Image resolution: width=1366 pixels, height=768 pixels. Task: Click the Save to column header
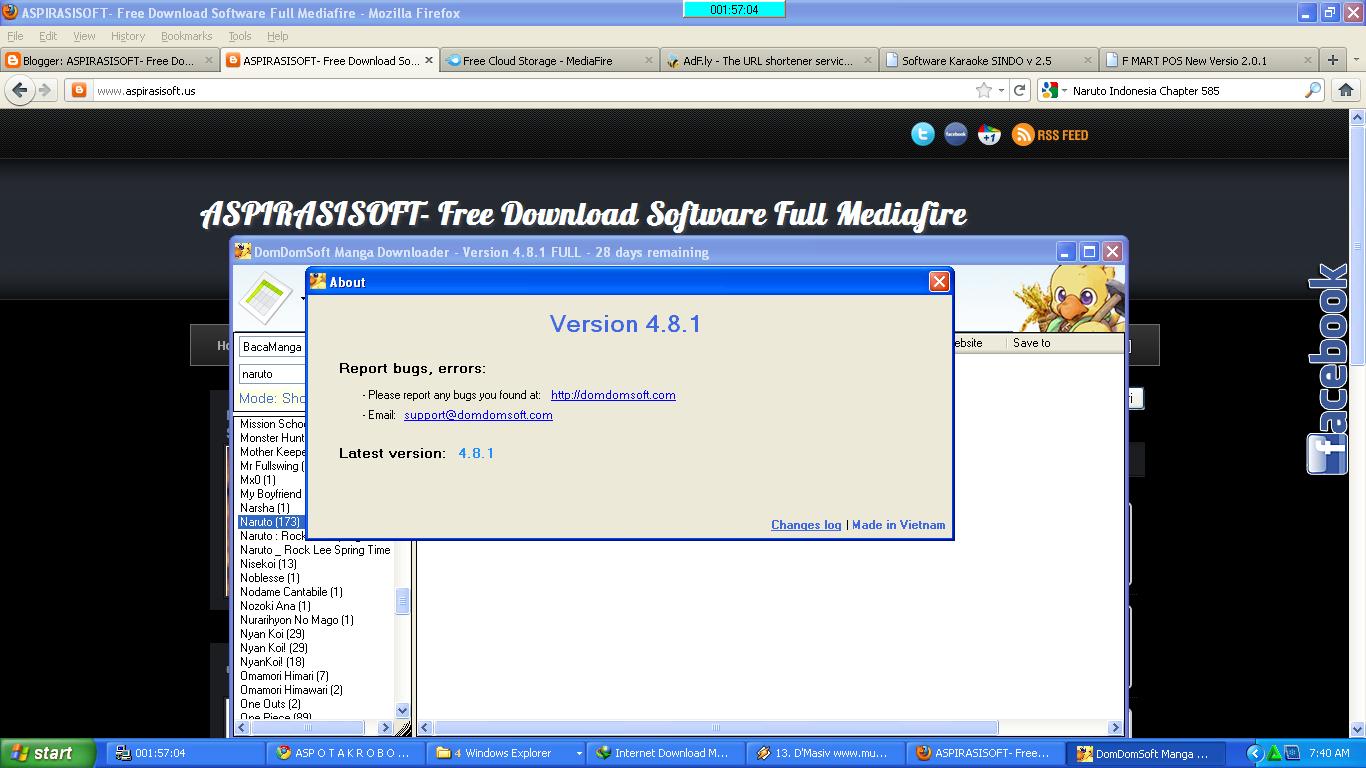pyautogui.click(x=1032, y=343)
